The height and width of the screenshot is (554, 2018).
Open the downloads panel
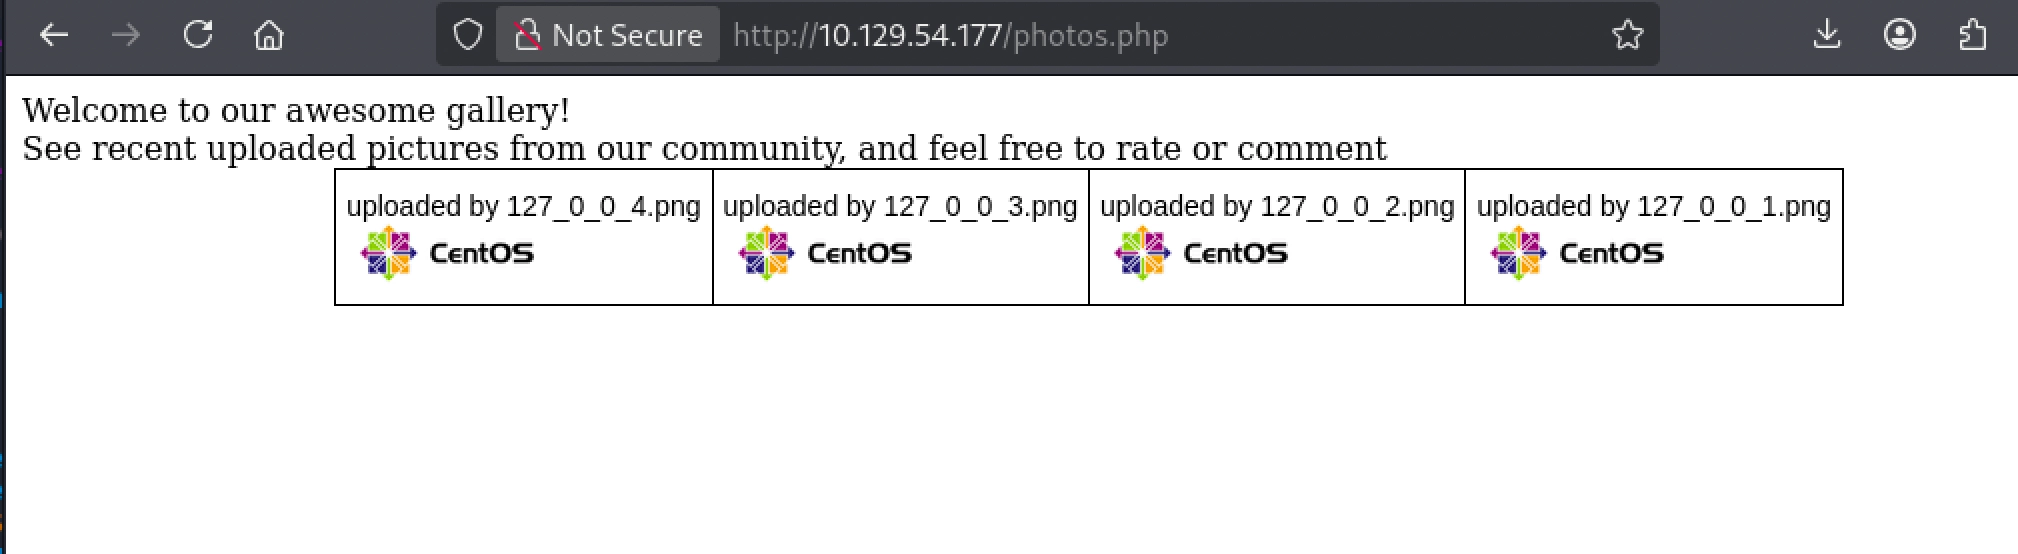click(1827, 35)
